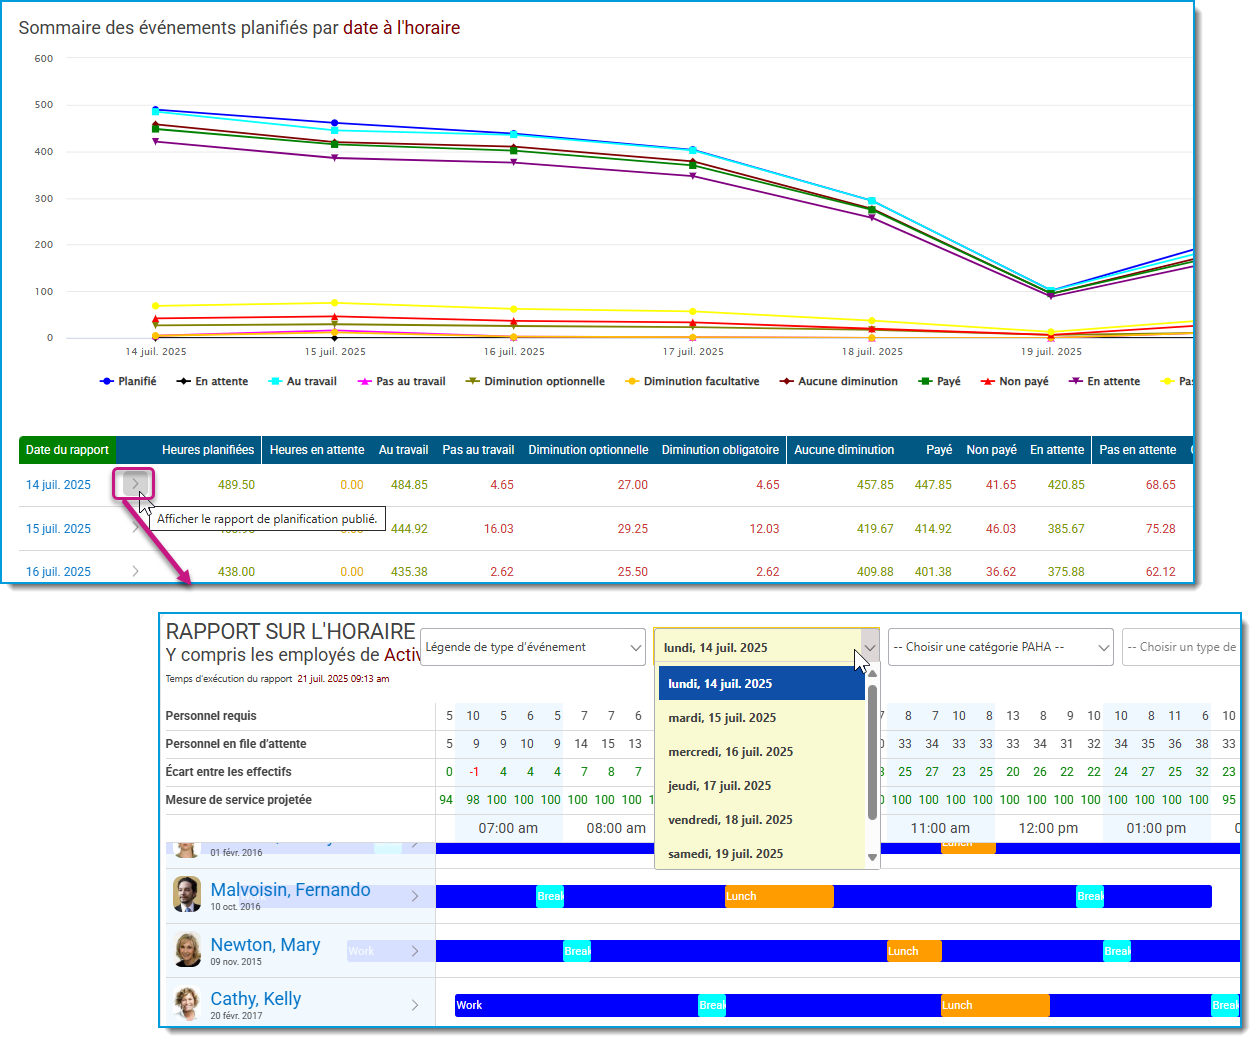Click date list scrollbar down arrow
The height and width of the screenshot is (1042, 1256).
pyautogui.click(x=872, y=857)
